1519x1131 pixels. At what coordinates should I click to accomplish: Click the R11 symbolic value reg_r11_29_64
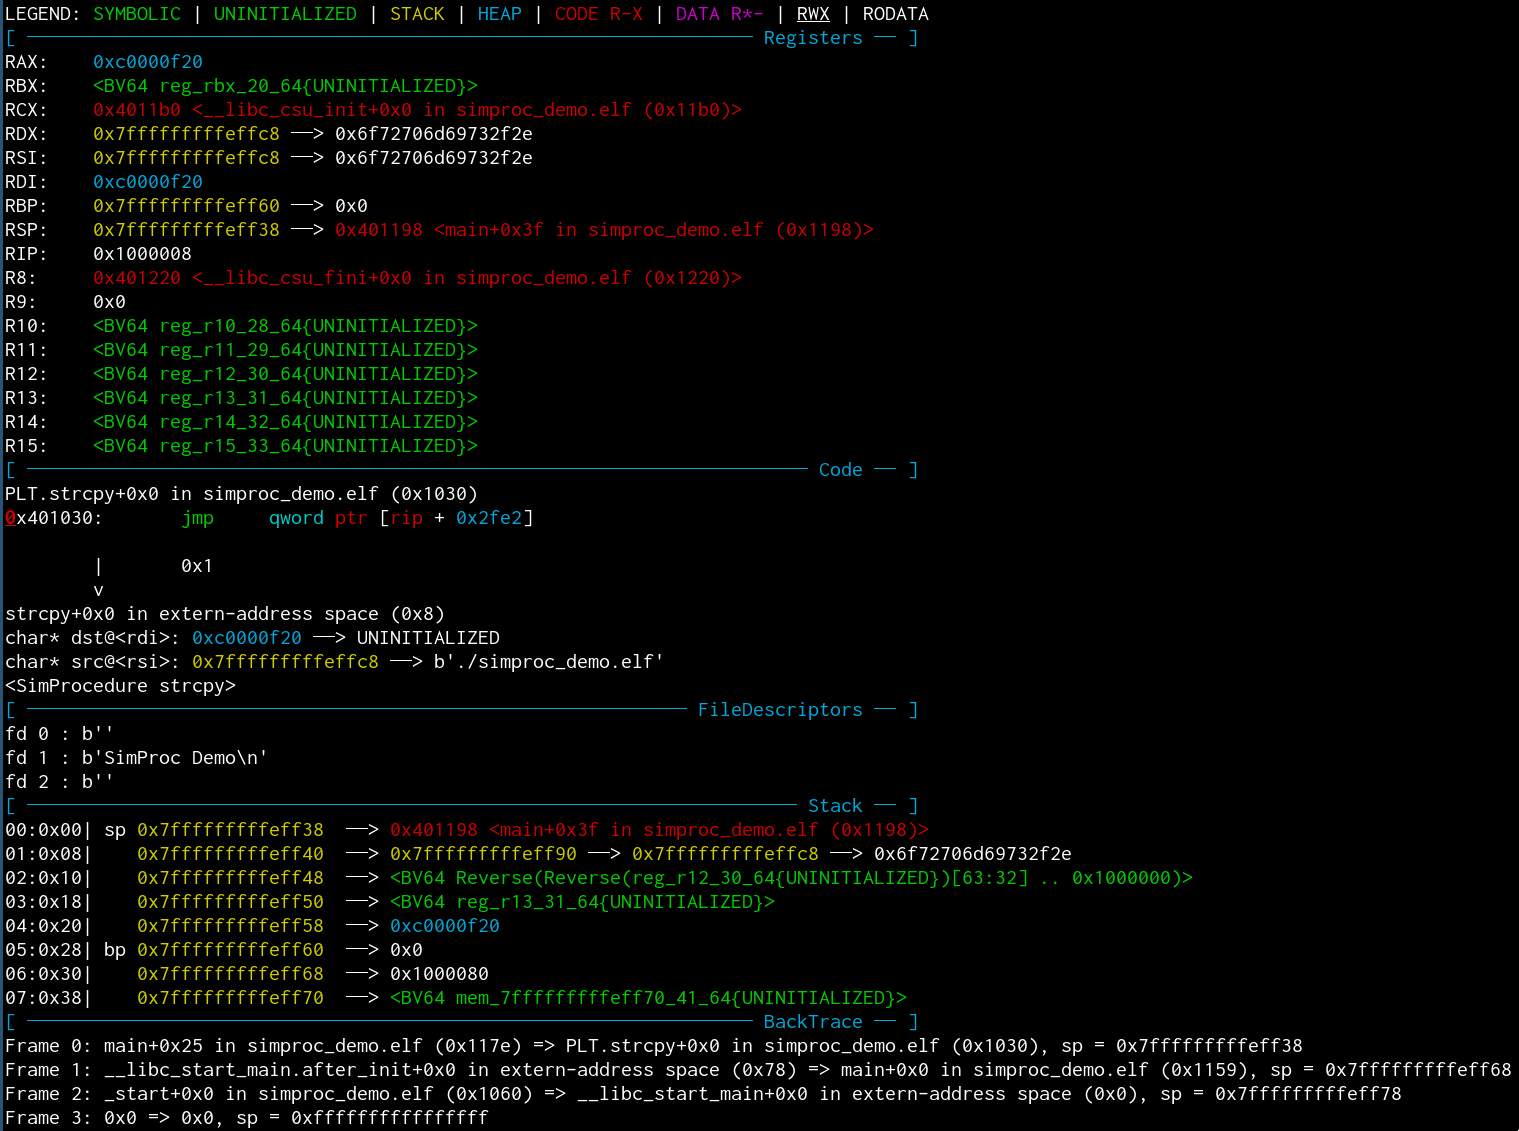285,350
